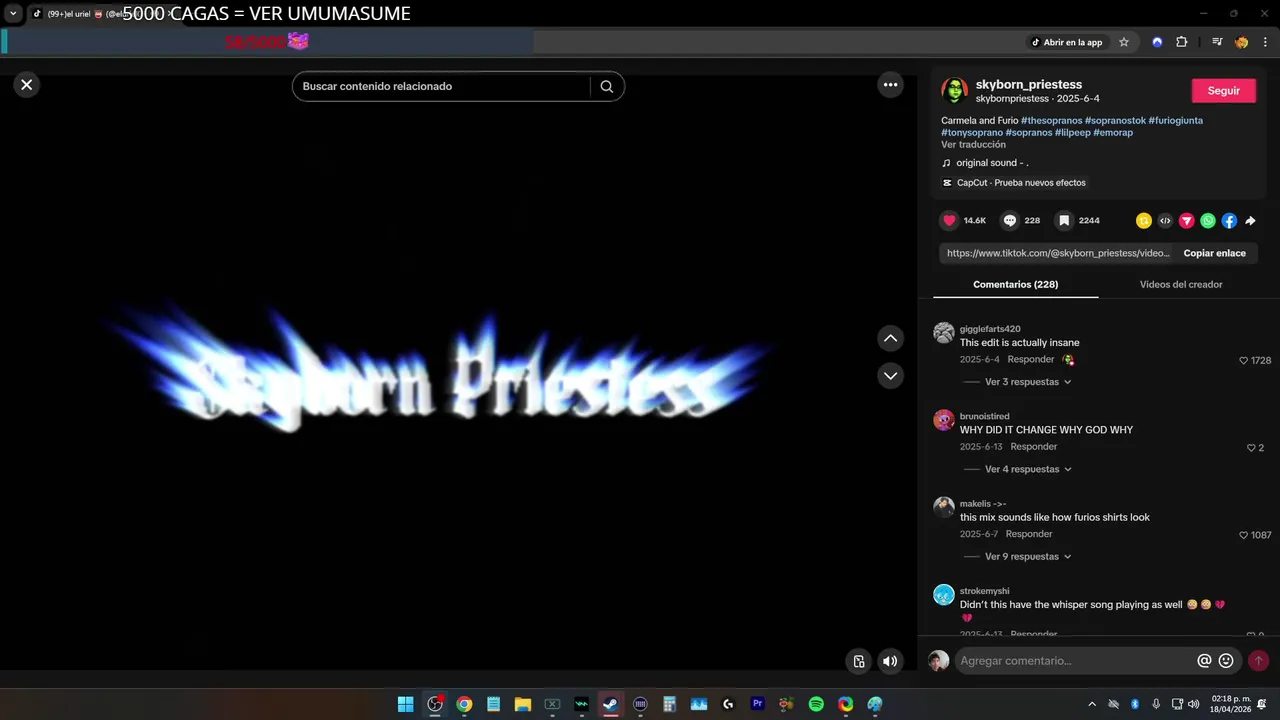Select the video URL field
The image size is (1280, 720).
(1058, 253)
